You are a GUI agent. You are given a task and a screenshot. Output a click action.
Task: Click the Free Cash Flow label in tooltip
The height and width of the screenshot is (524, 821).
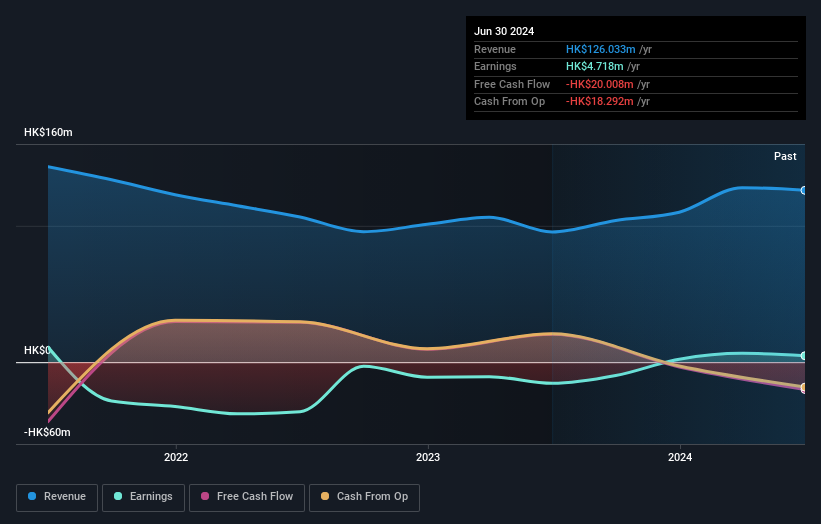click(x=512, y=84)
